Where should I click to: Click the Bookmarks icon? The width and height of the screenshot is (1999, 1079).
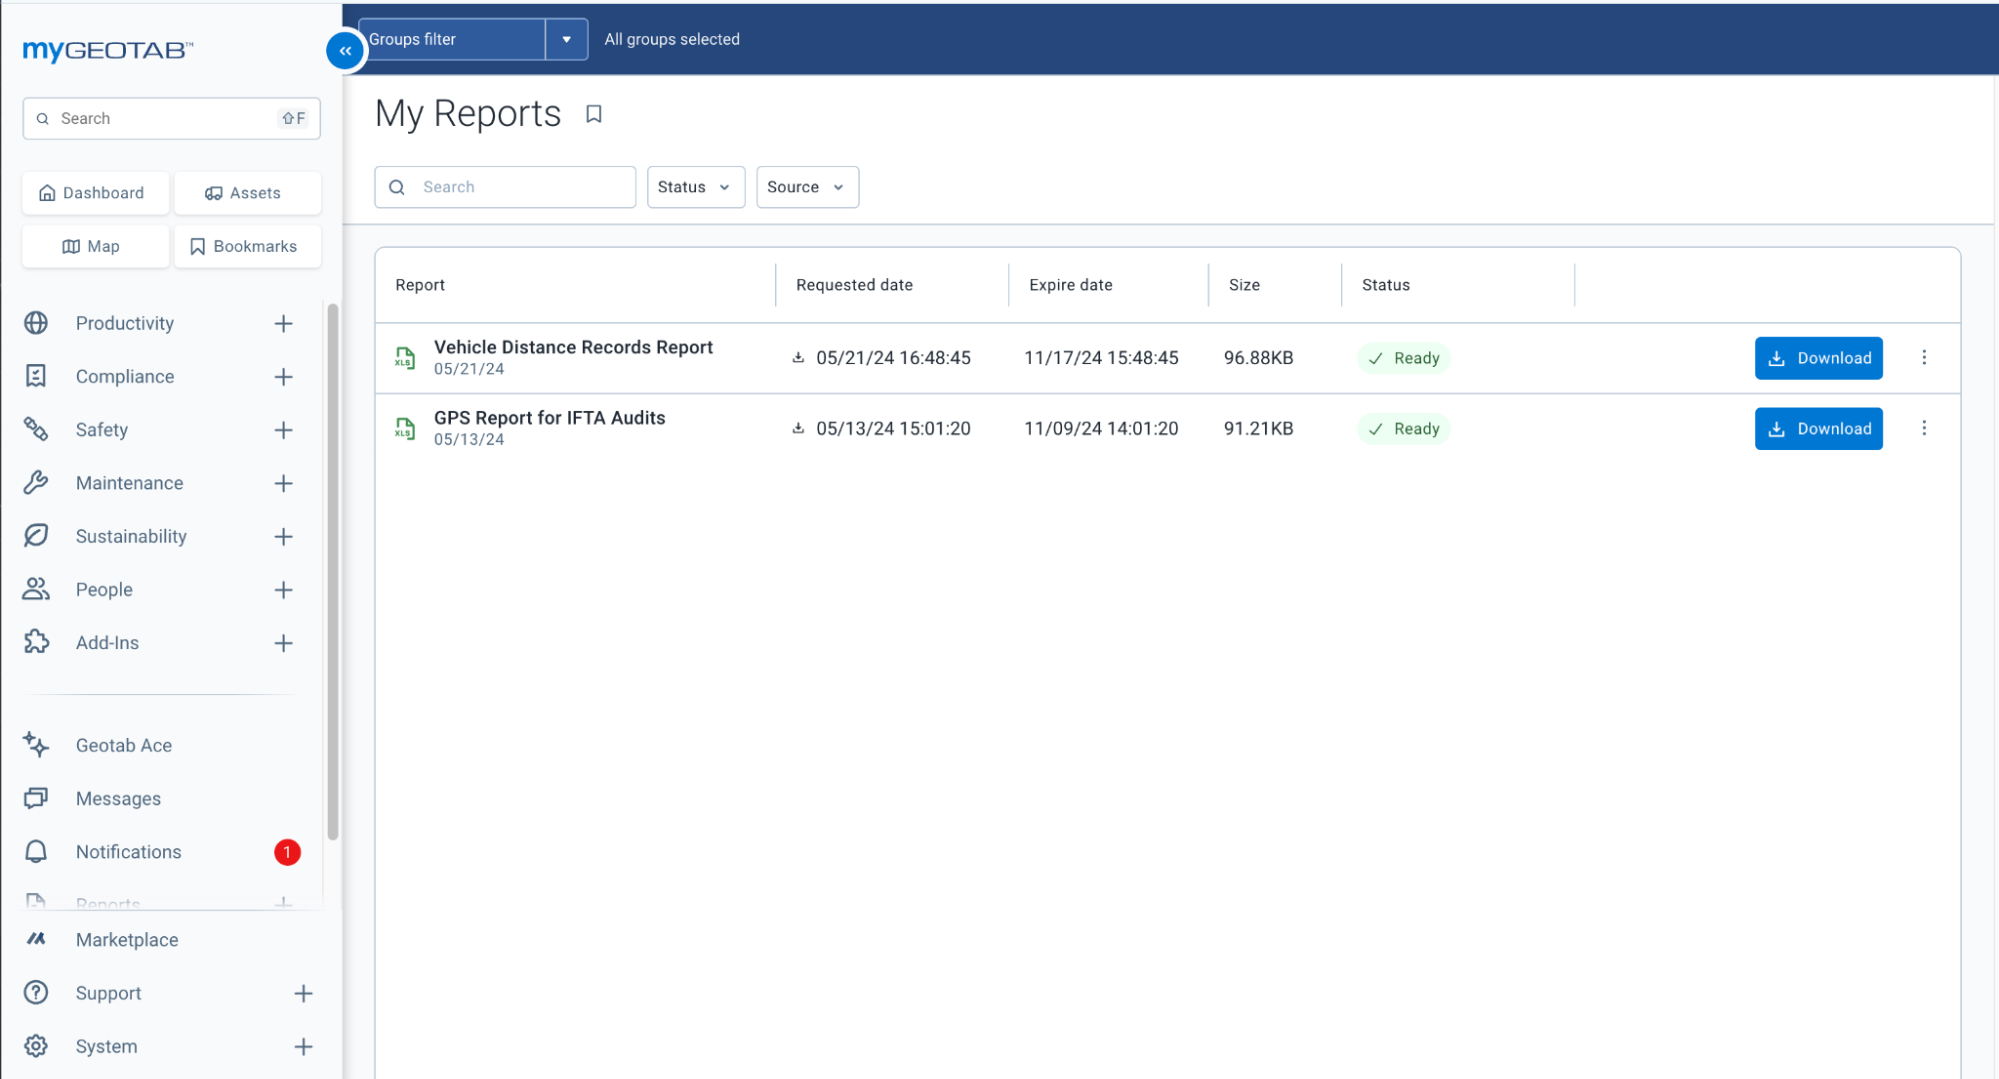(x=247, y=246)
